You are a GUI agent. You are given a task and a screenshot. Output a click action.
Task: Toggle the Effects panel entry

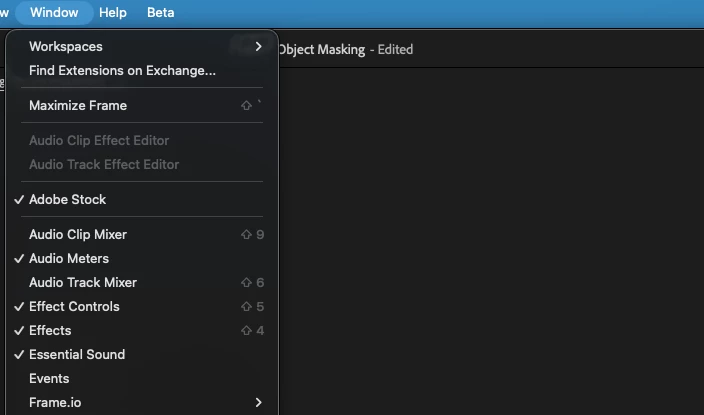pyautogui.click(x=142, y=331)
